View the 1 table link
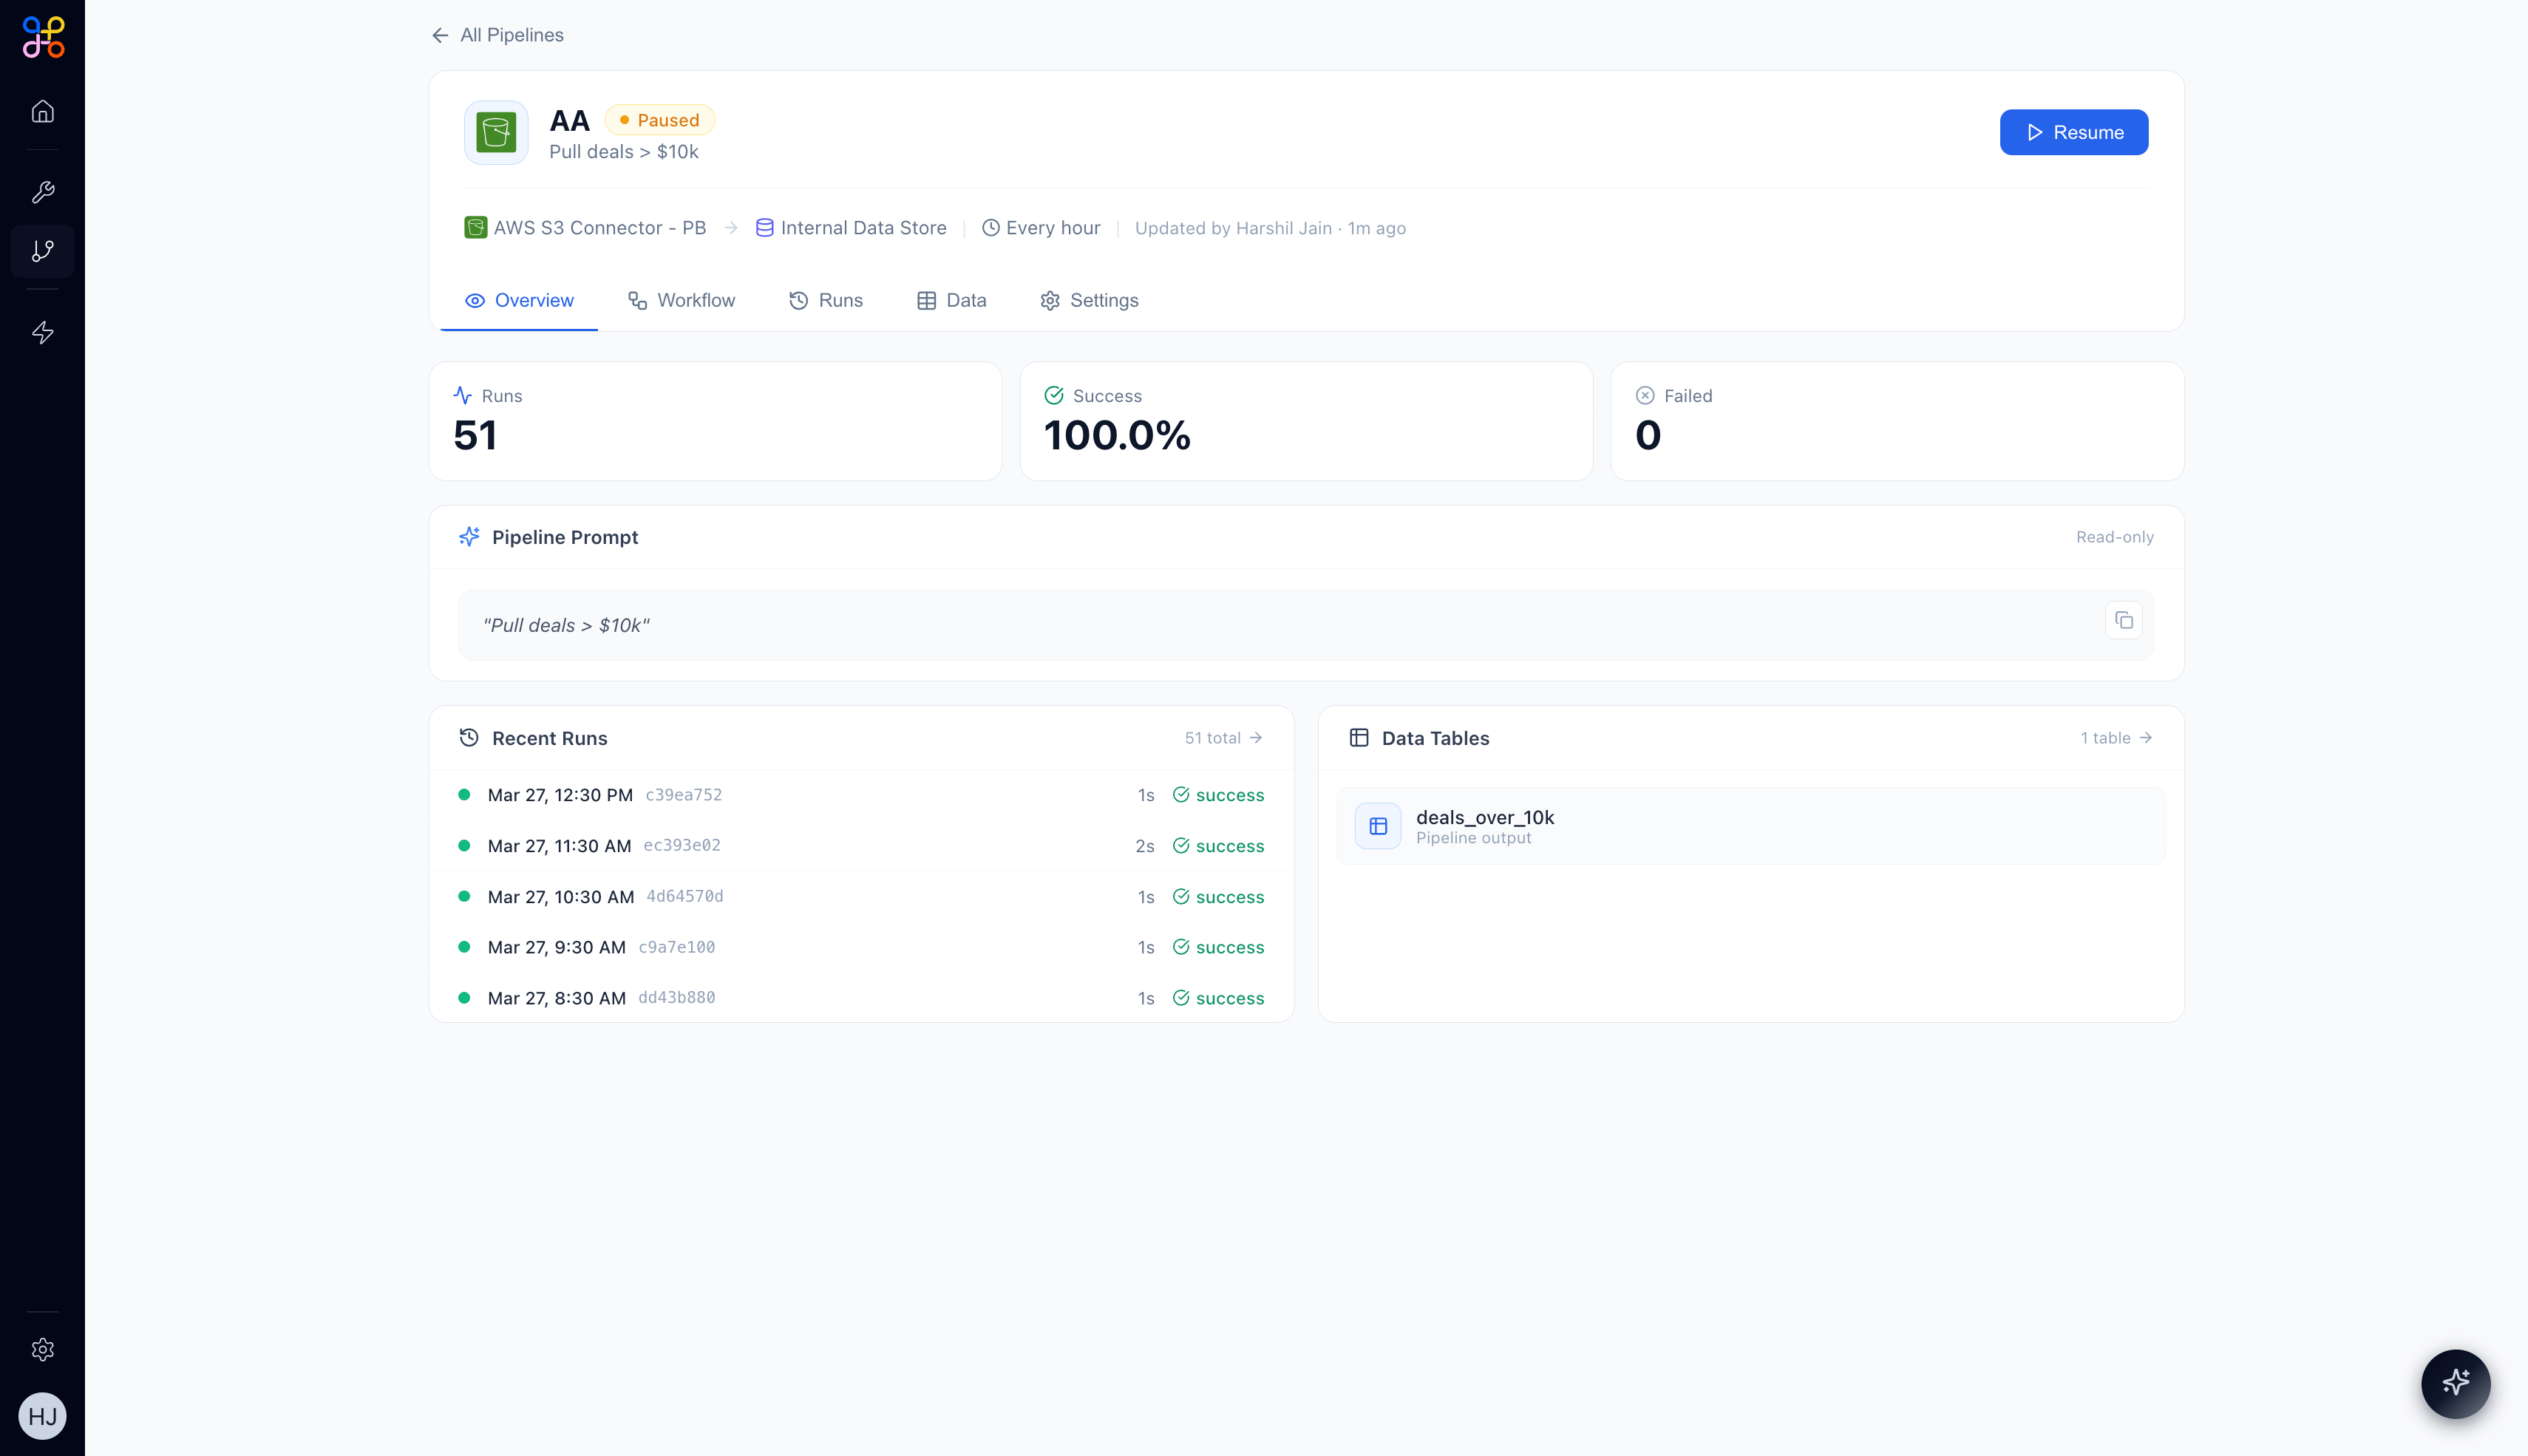Viewport: 2528px width, 1456px height. (2116, 738)
